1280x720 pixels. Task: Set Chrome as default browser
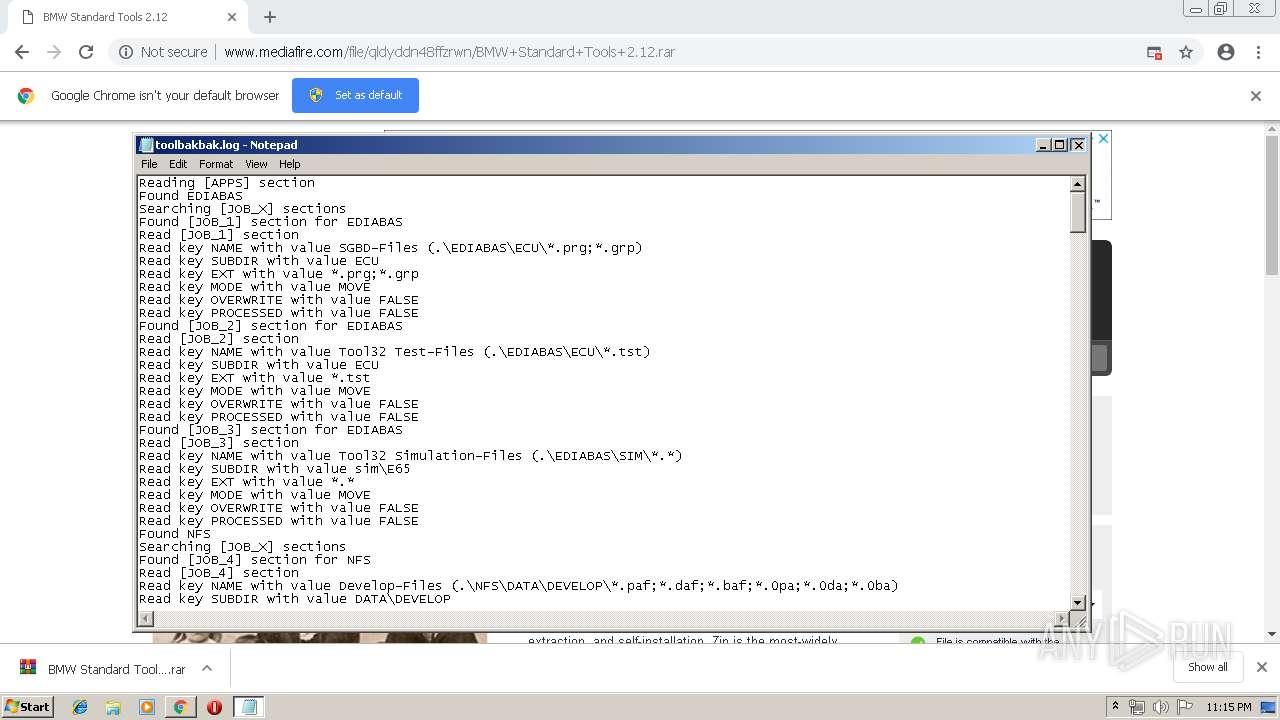355,95
